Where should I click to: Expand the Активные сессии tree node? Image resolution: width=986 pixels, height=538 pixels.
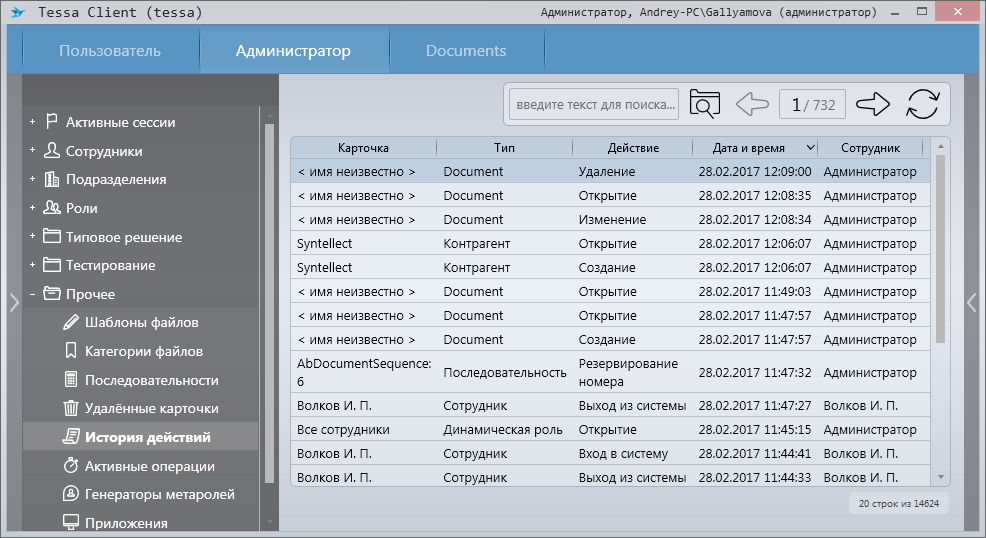pyautogui.click(x=32, y=122)
